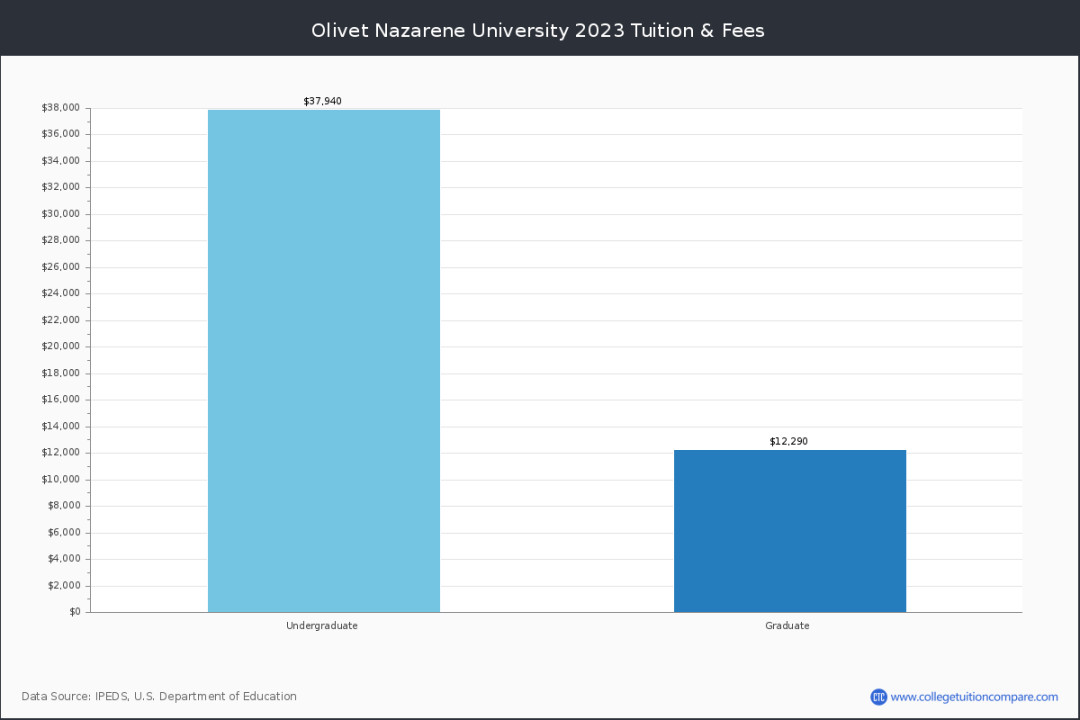
Task: Click the $12,290 data label
Action: coord(789,441)
